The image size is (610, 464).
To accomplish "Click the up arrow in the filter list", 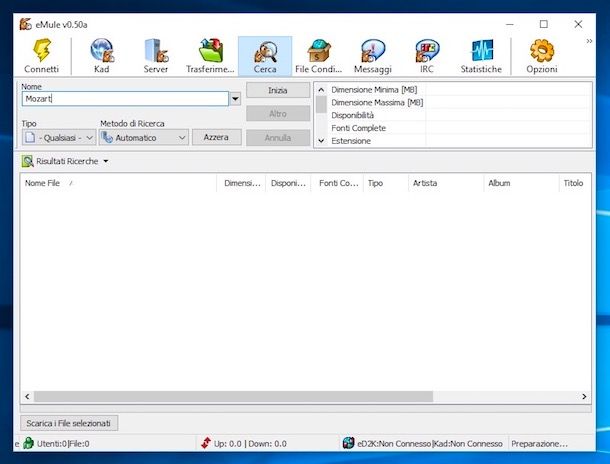I will [321, 90].
